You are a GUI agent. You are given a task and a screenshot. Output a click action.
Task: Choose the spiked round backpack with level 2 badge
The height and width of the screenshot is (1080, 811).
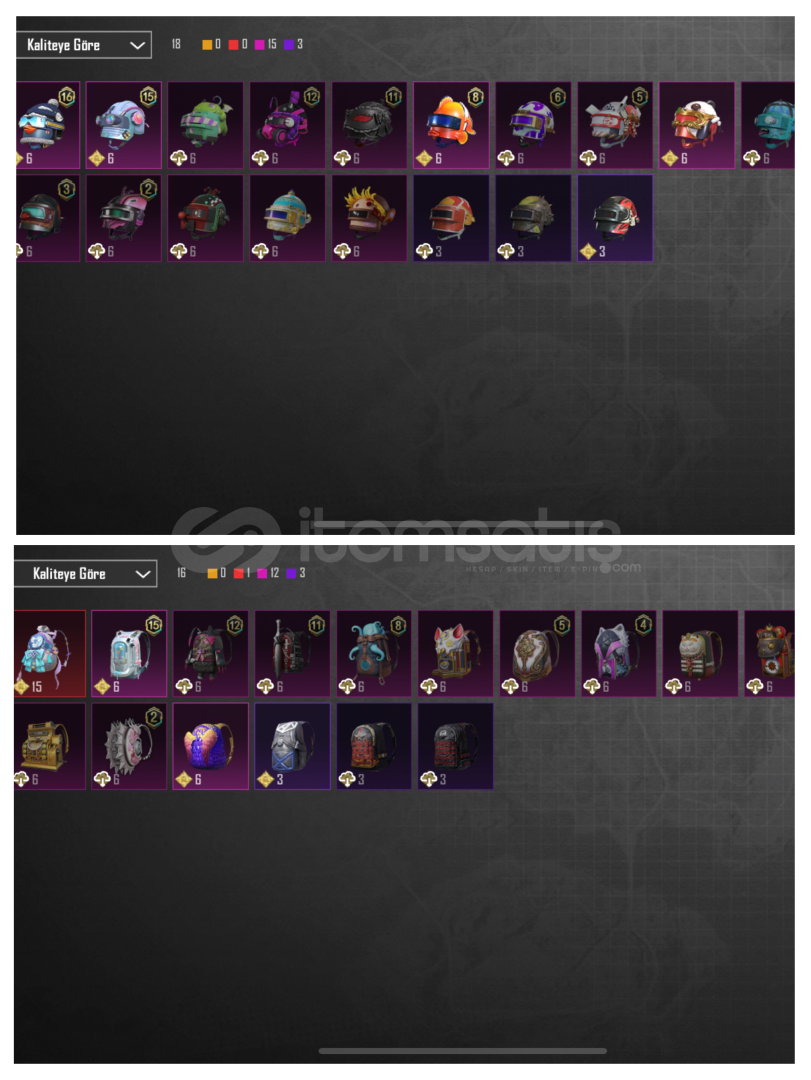pyautogui.click(x=129, y=746)
